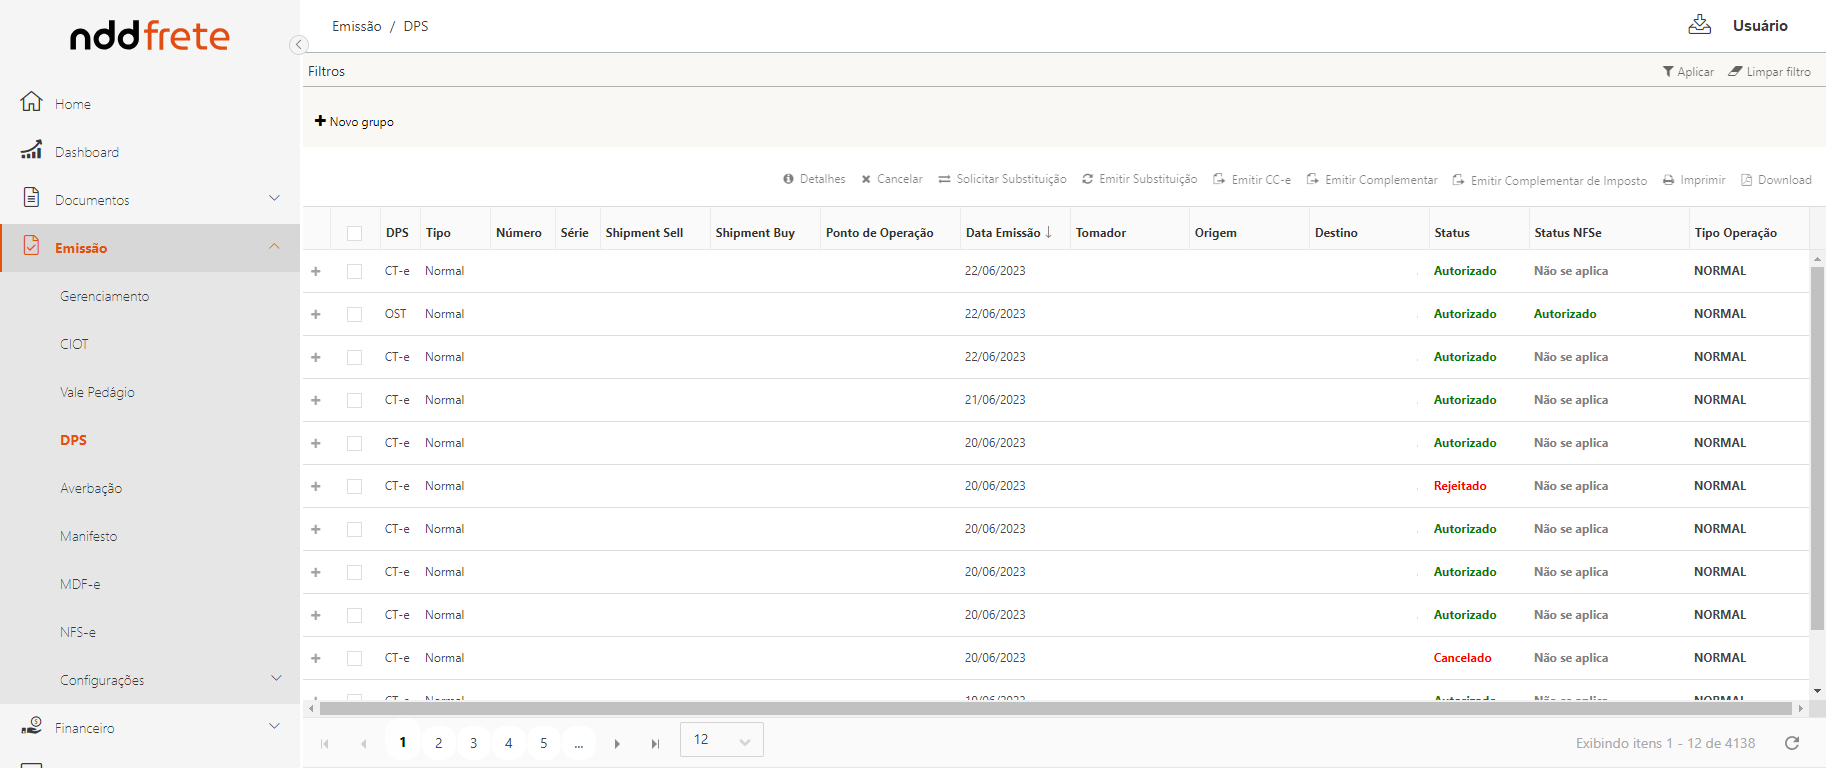Check the OST row checkbox
The width and height of the screenshot is (1826, 768).
tap(354, 314)
